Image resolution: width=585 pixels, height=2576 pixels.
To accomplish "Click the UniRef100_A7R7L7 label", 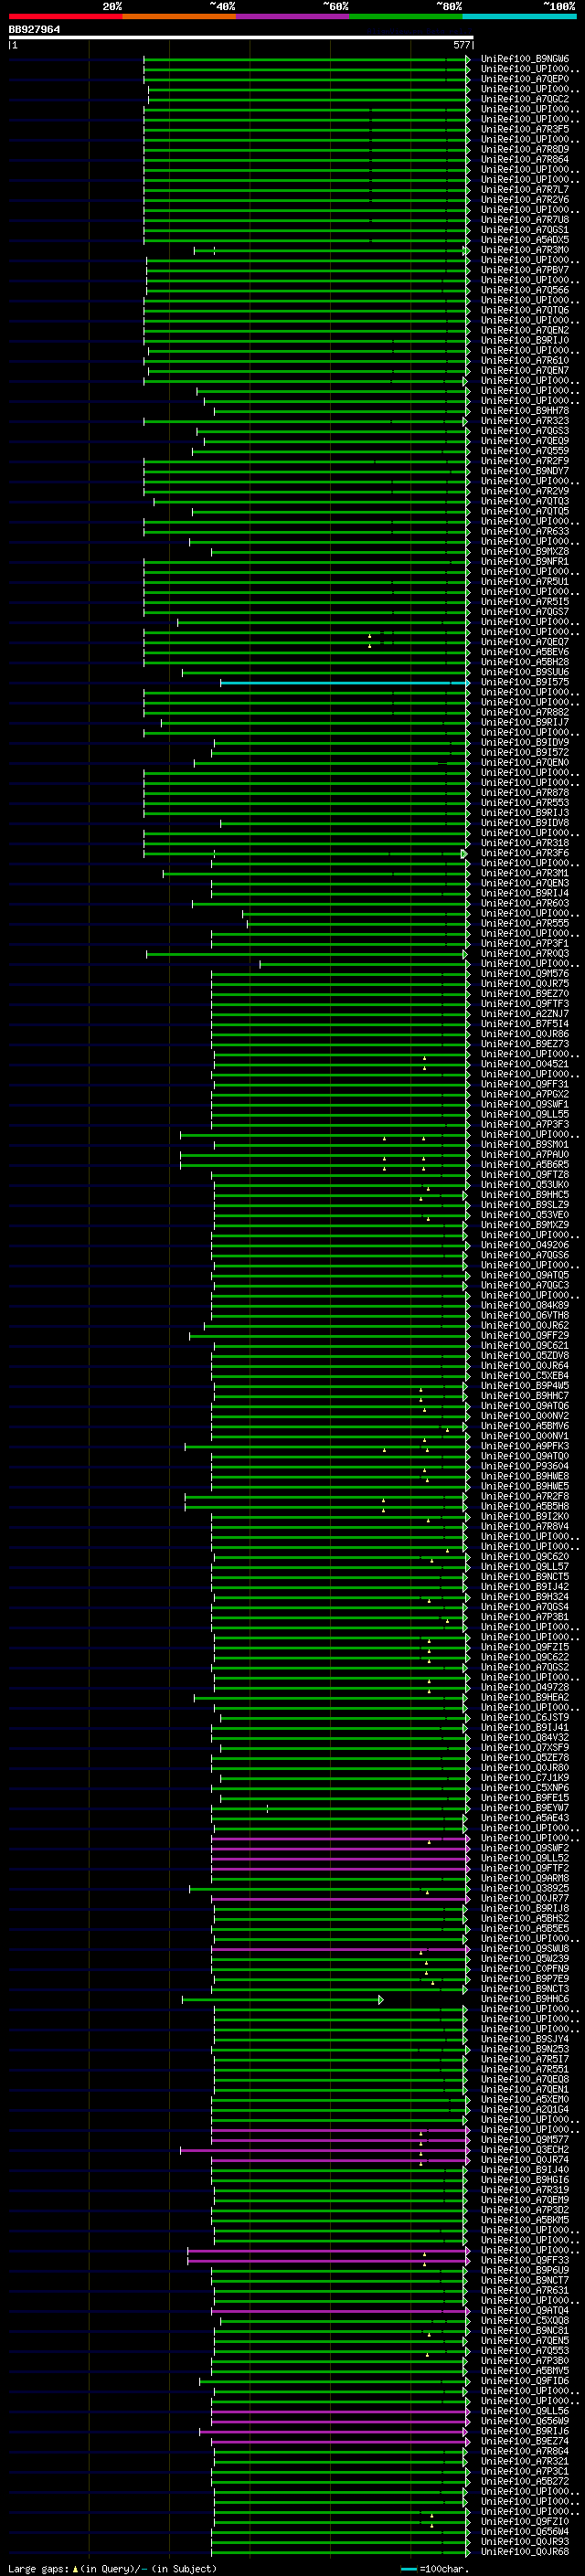I will [x=525, y=190].
